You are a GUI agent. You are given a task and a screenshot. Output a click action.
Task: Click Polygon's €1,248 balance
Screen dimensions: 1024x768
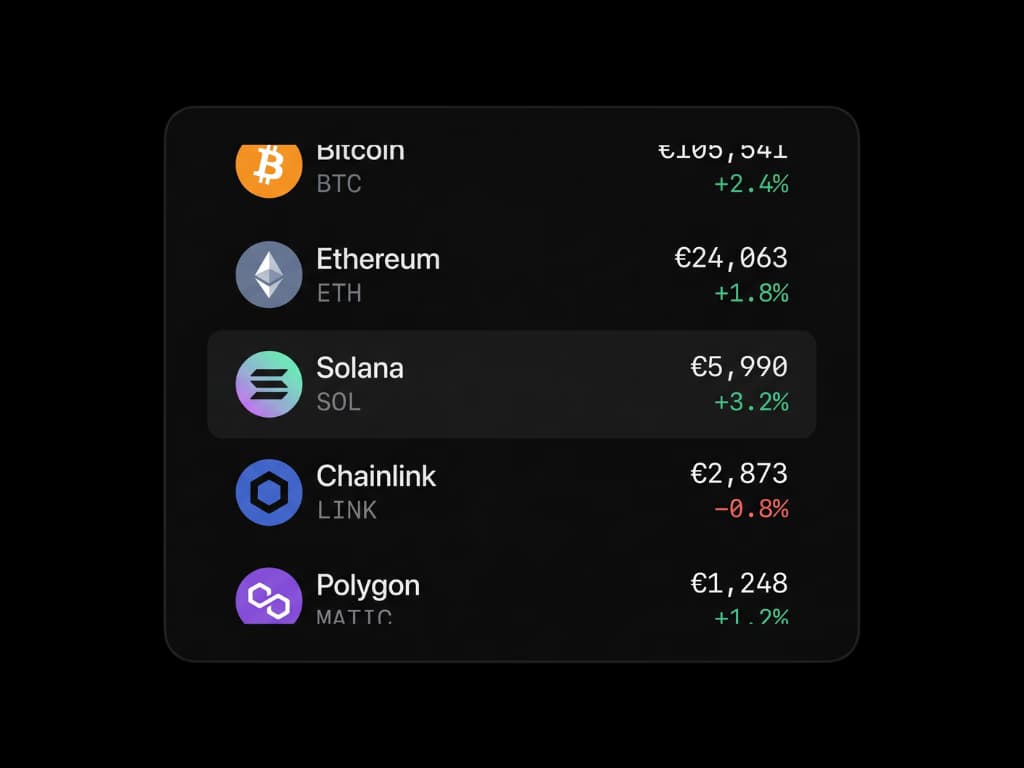739,584
